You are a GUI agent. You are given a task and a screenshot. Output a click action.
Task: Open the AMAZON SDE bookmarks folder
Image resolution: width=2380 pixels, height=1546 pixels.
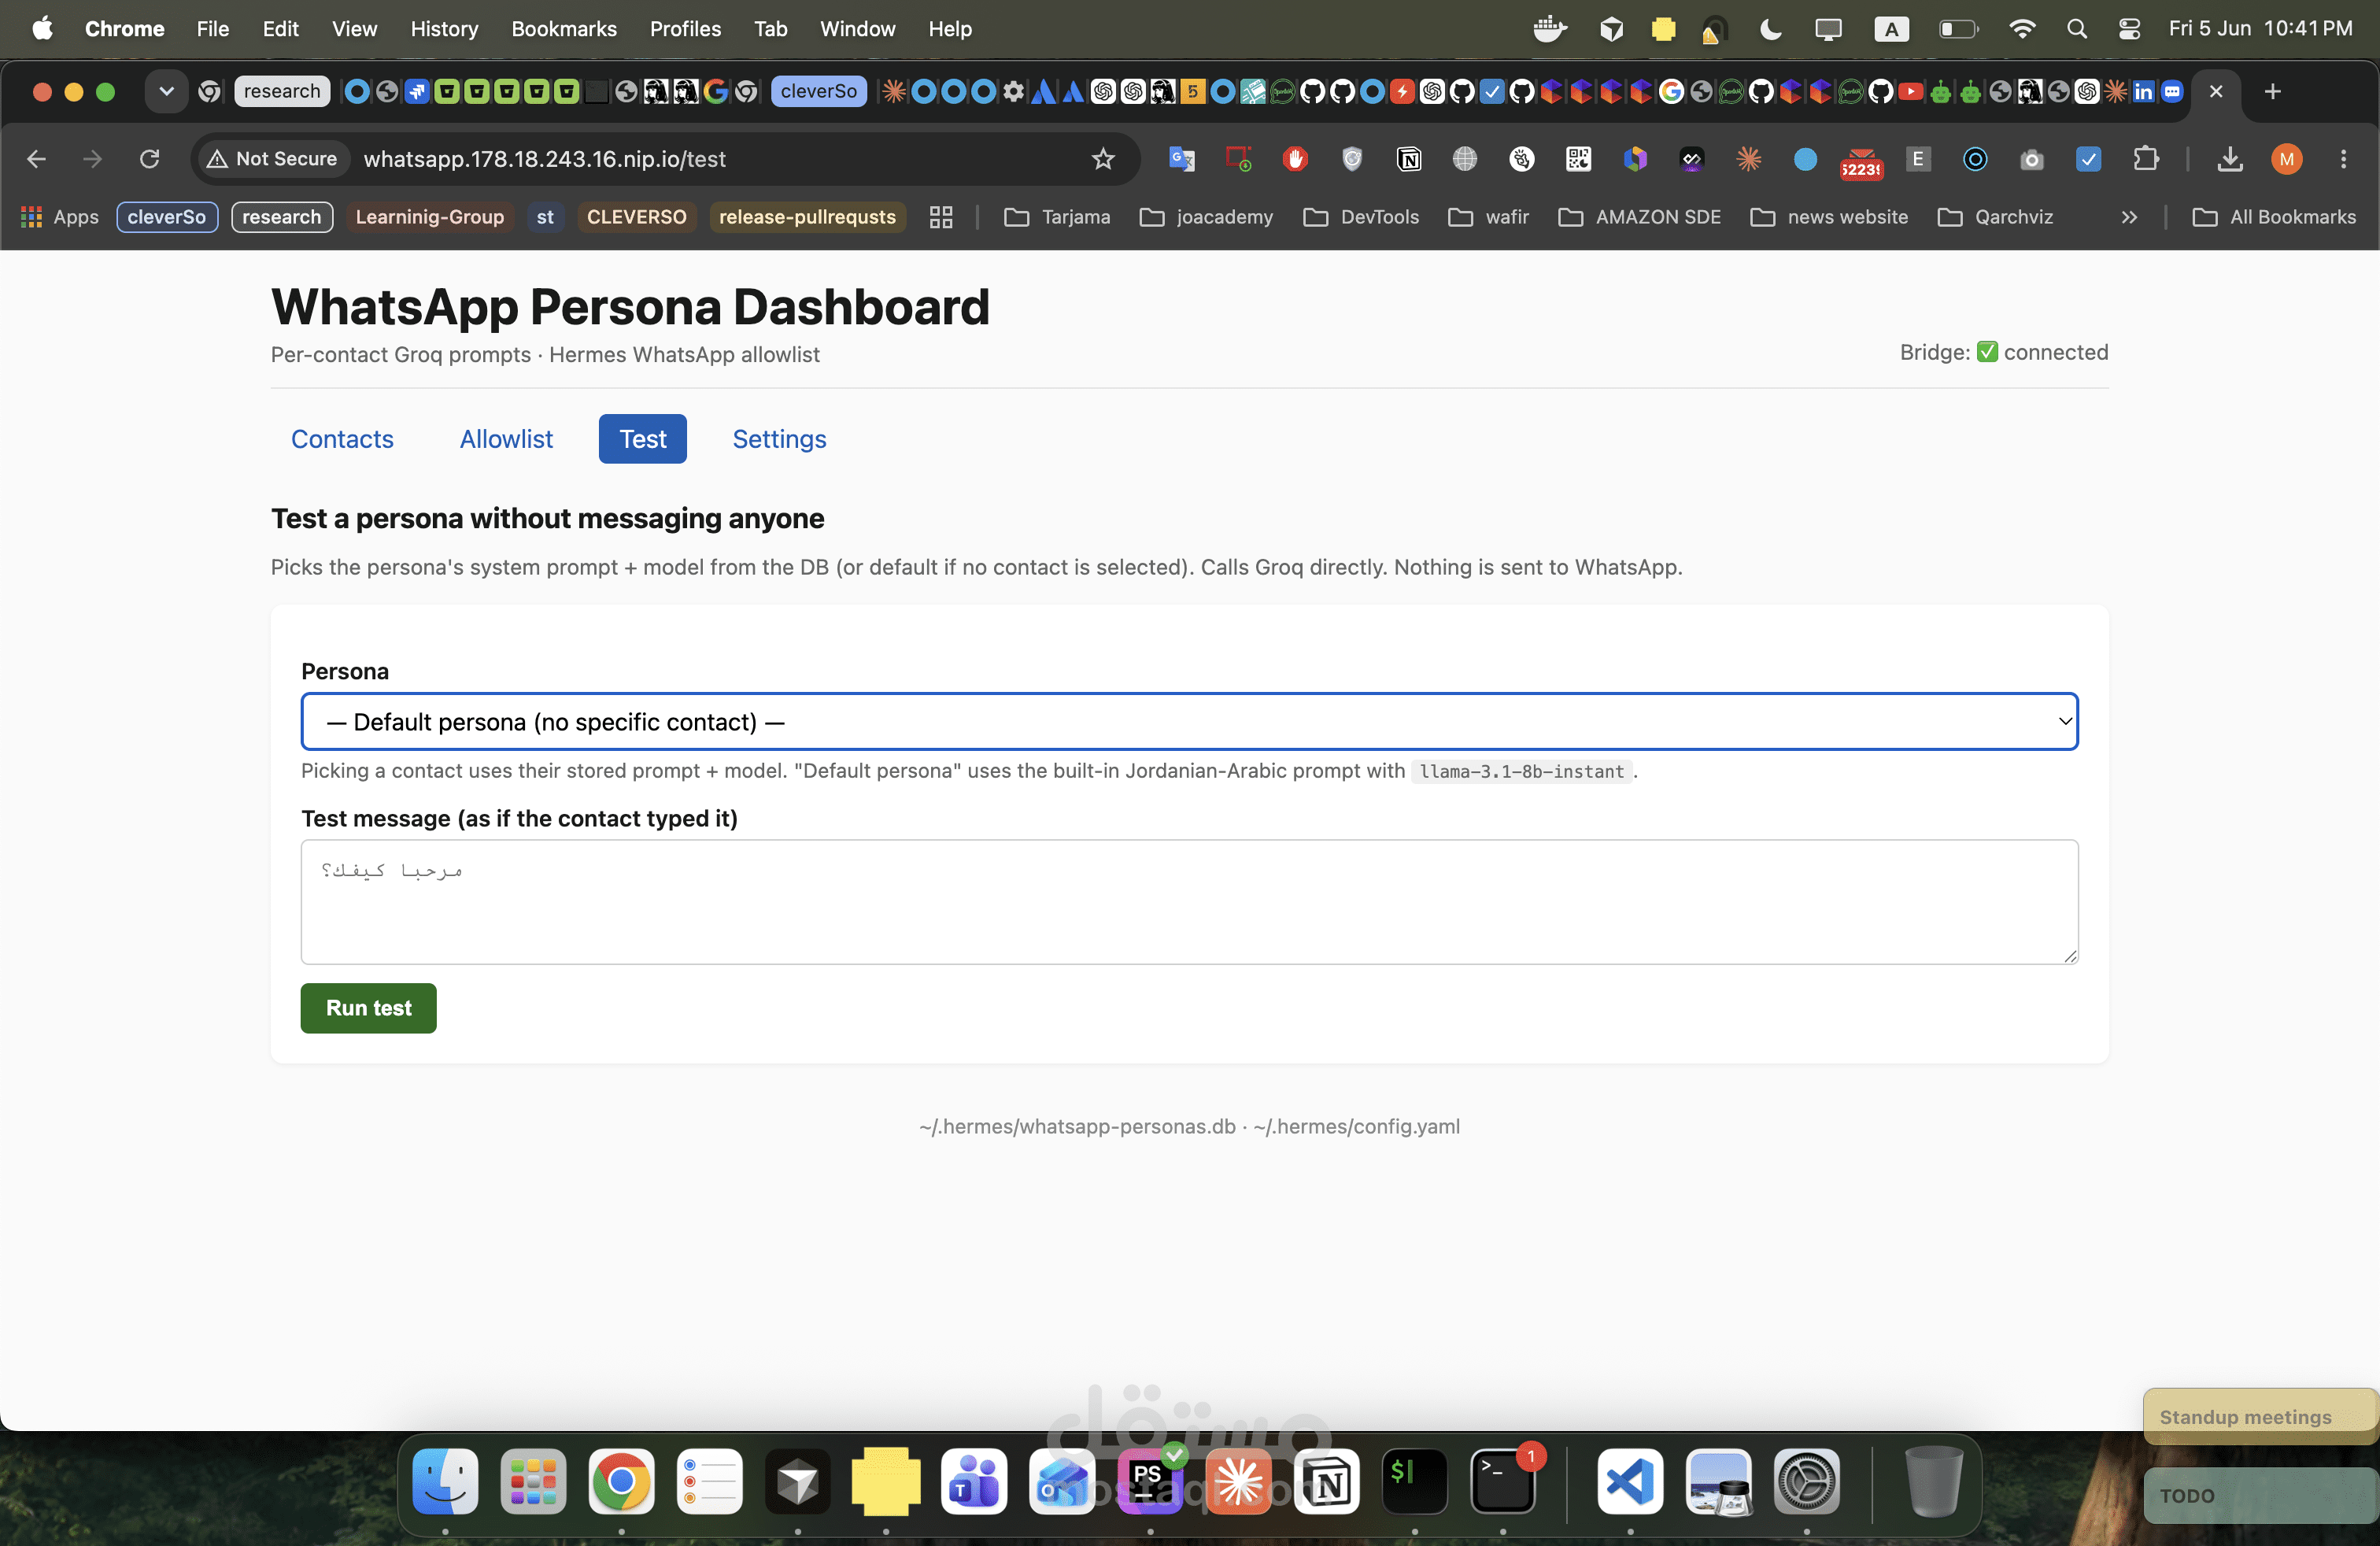[x=1640, y=217]
